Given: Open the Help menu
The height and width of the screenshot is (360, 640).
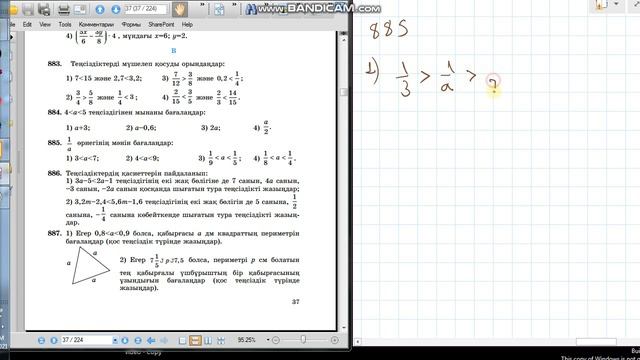Looking at the screenshot, I should point(187,24).
